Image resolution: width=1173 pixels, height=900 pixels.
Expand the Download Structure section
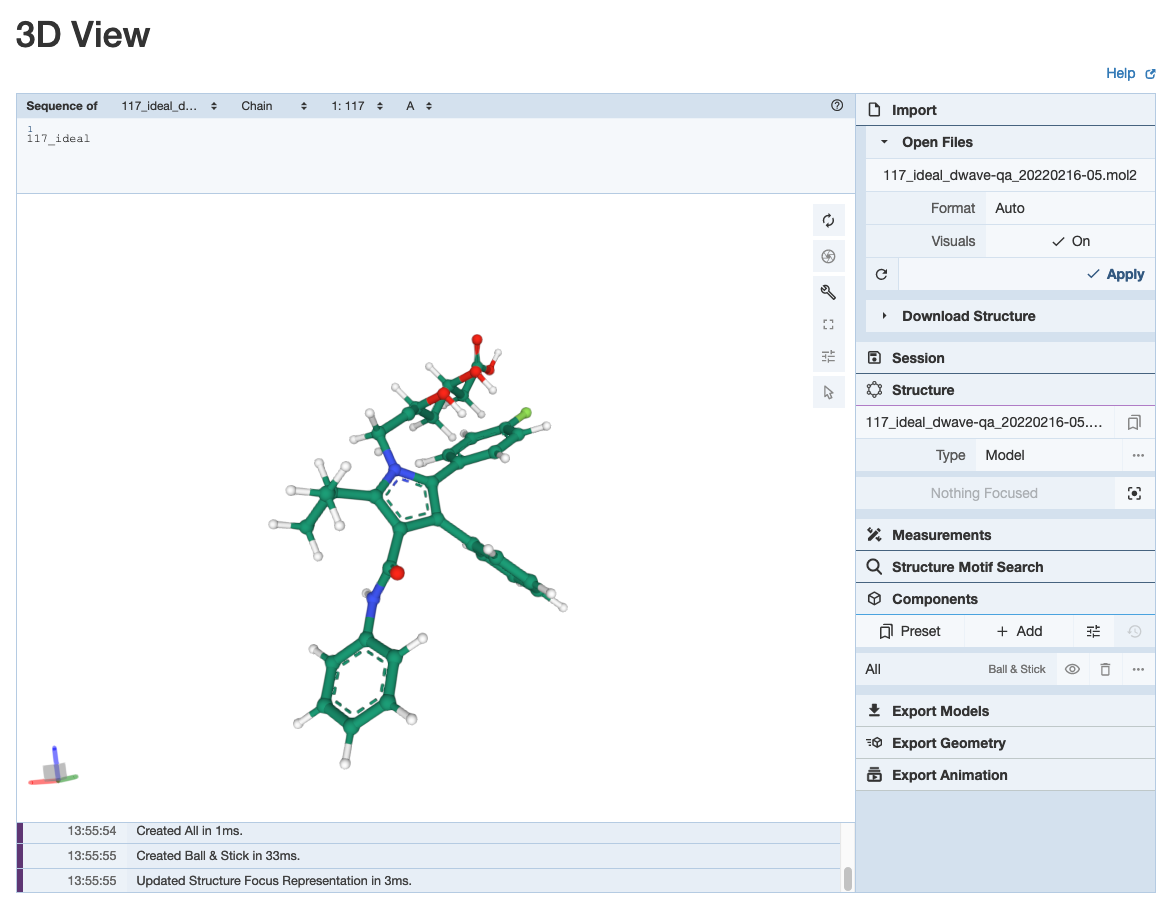[x=968, y=316]
